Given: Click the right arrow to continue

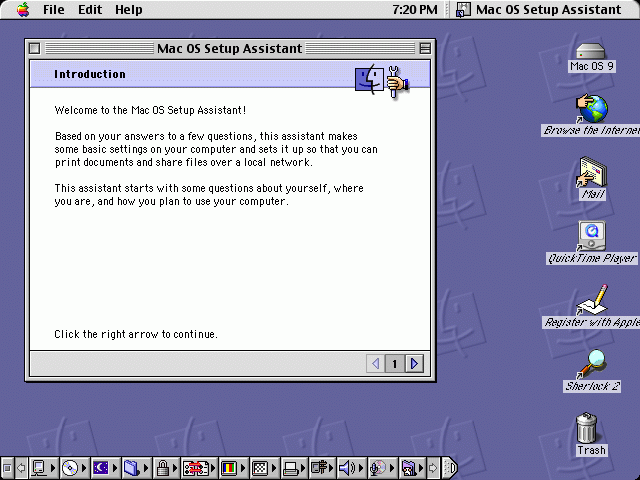Looking at the screenshot, I should coord(414,364).
